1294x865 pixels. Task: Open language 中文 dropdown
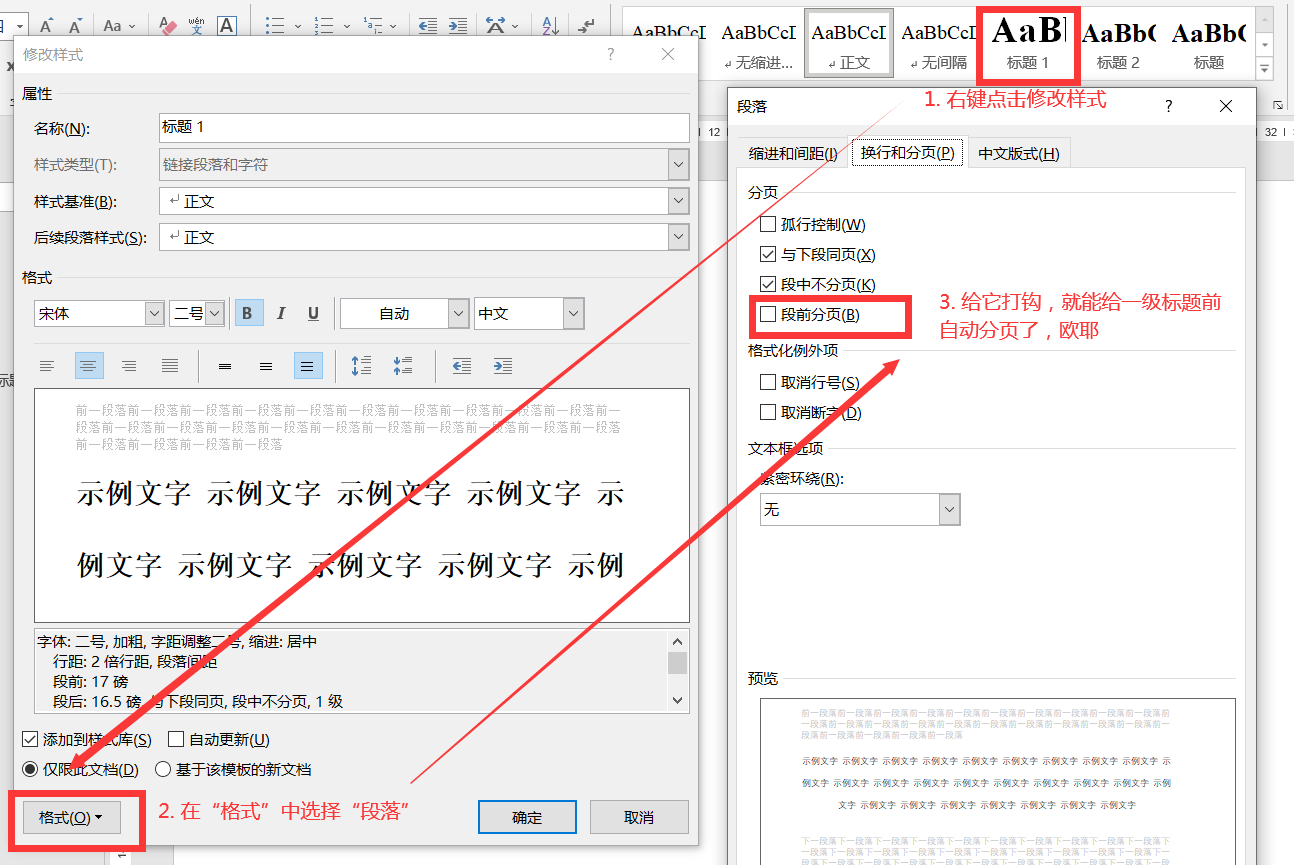(x=572, y=313)
